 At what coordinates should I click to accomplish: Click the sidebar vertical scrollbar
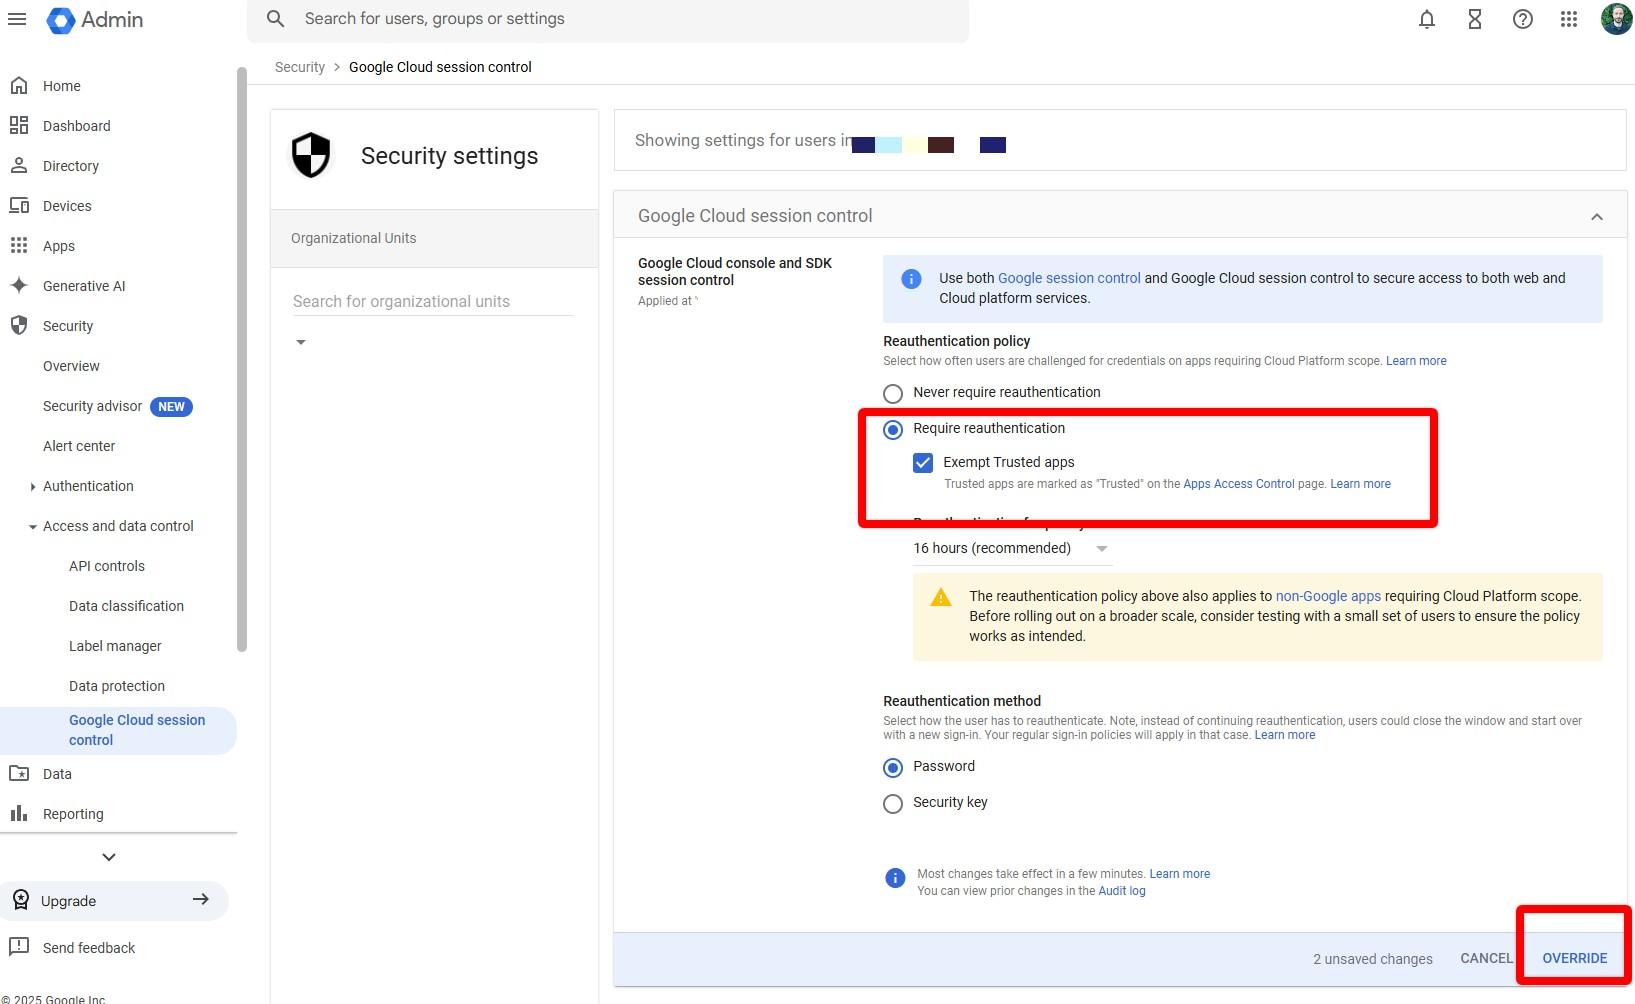pos(241,360)
